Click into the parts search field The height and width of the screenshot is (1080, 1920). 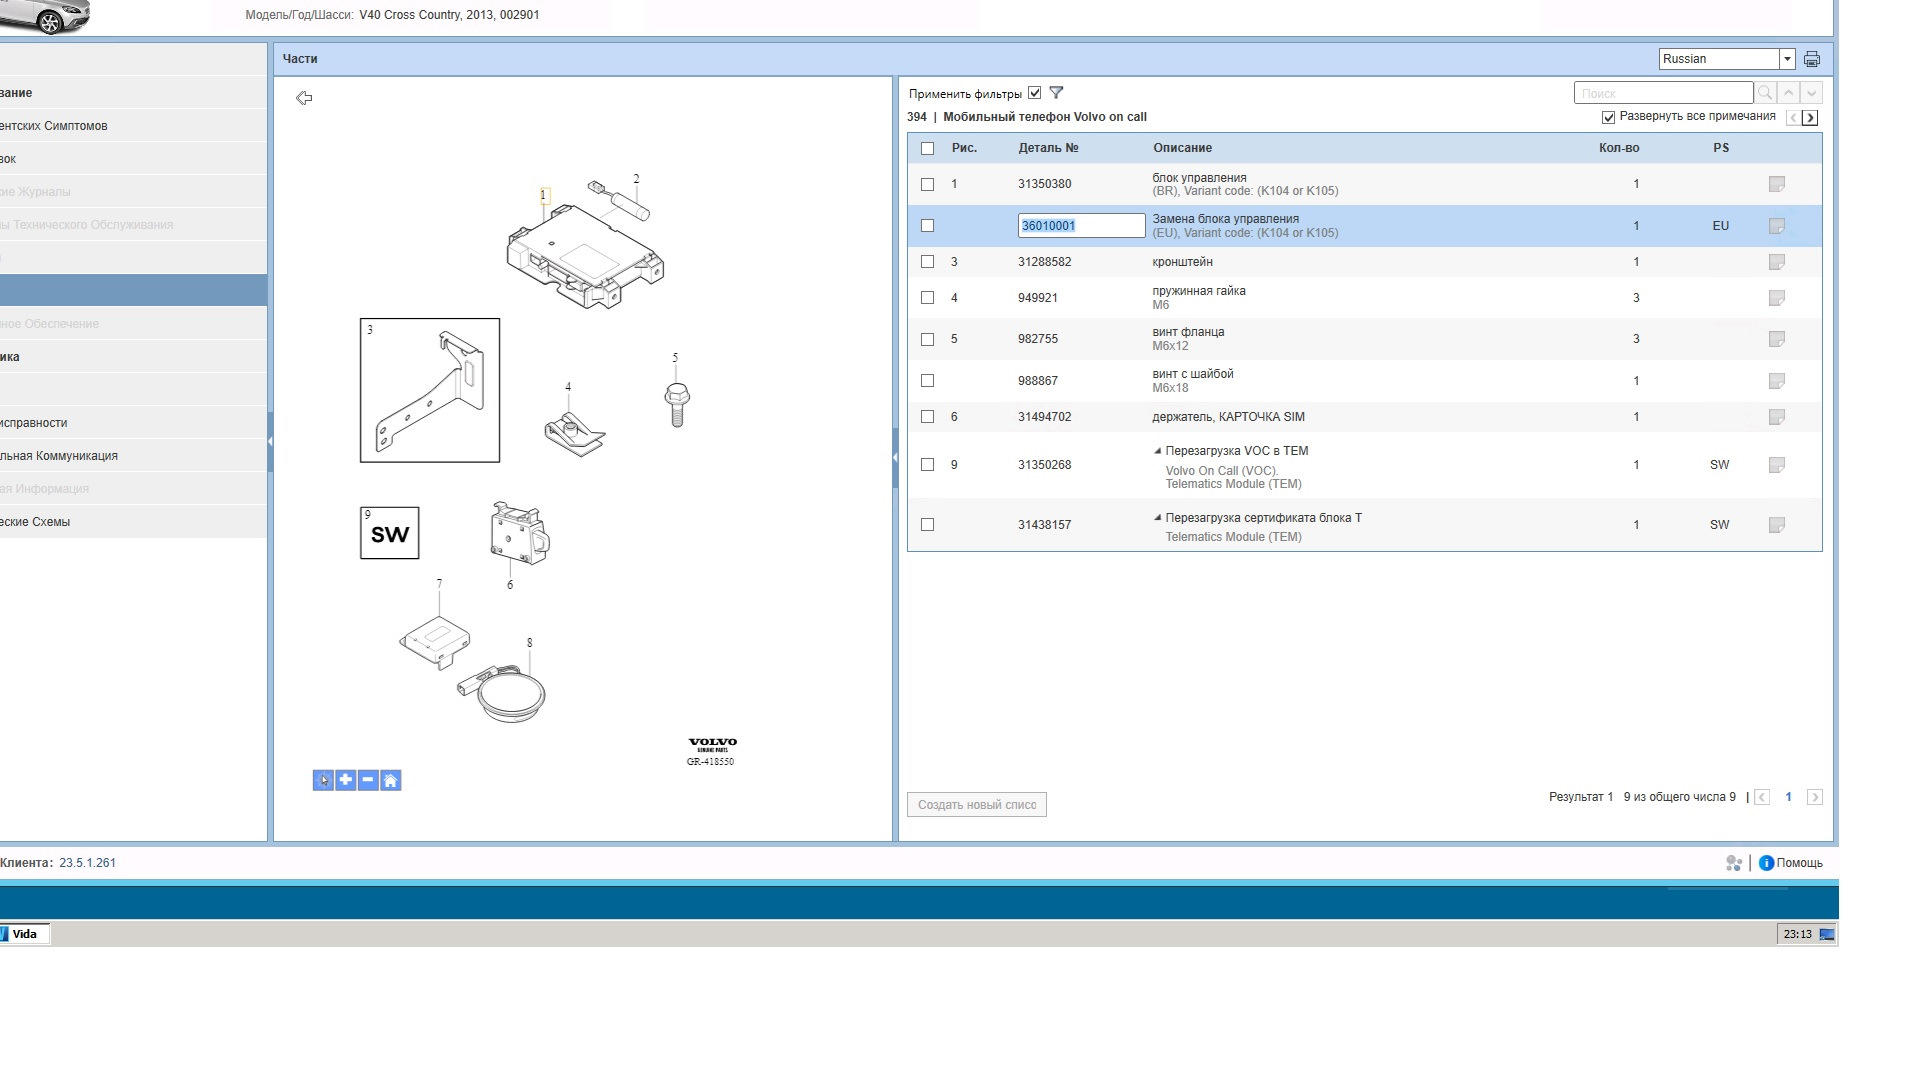tap(1662, 93)
